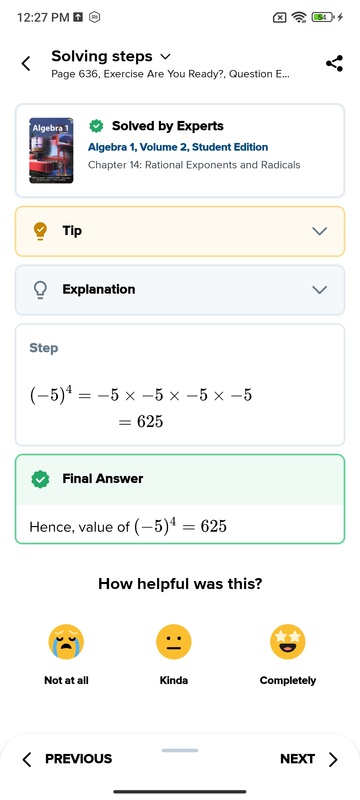This screenshot has height=800, width=360.
Task: Tap the Explanation lightbulb icon
Action: click(40, 290)
